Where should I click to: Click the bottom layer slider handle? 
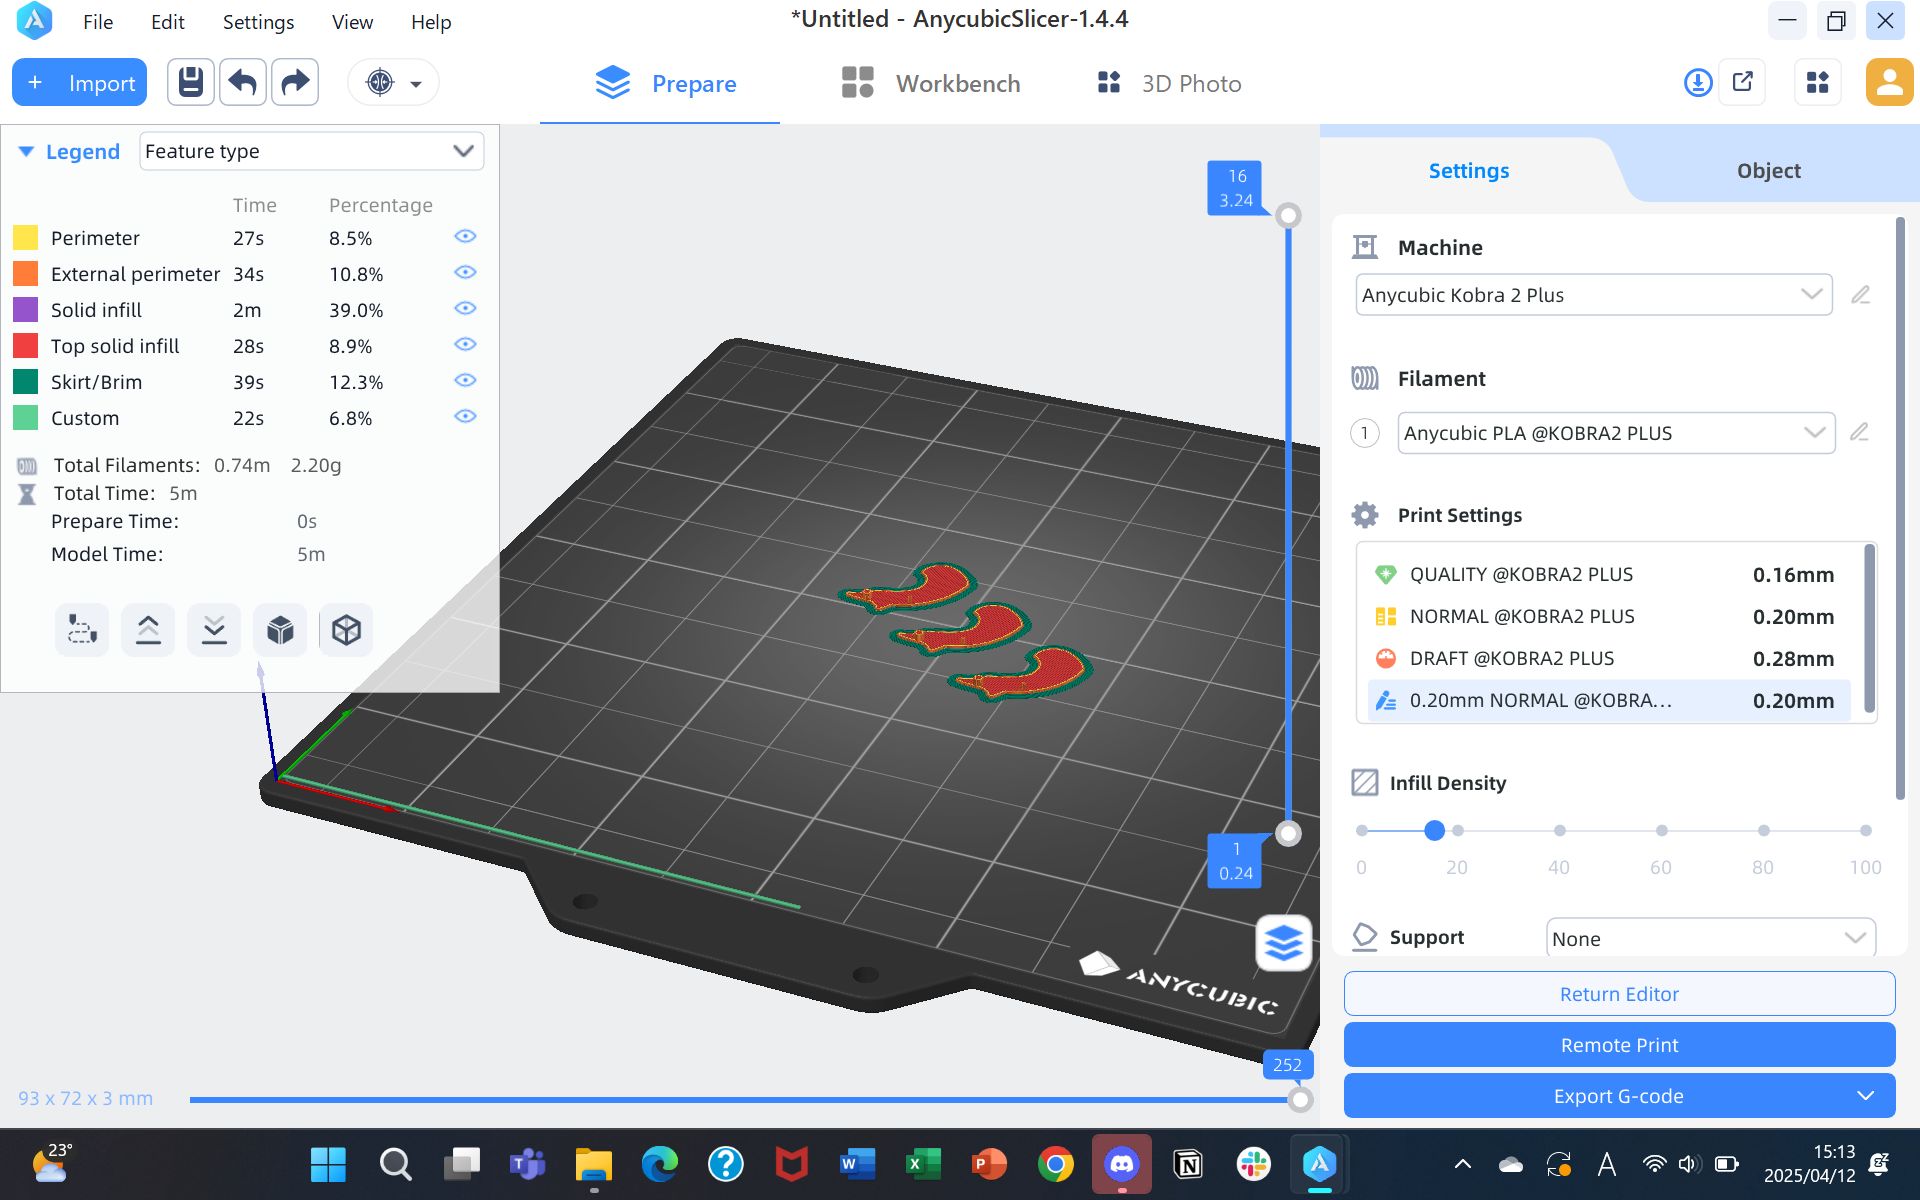[x=1288, y=834]
